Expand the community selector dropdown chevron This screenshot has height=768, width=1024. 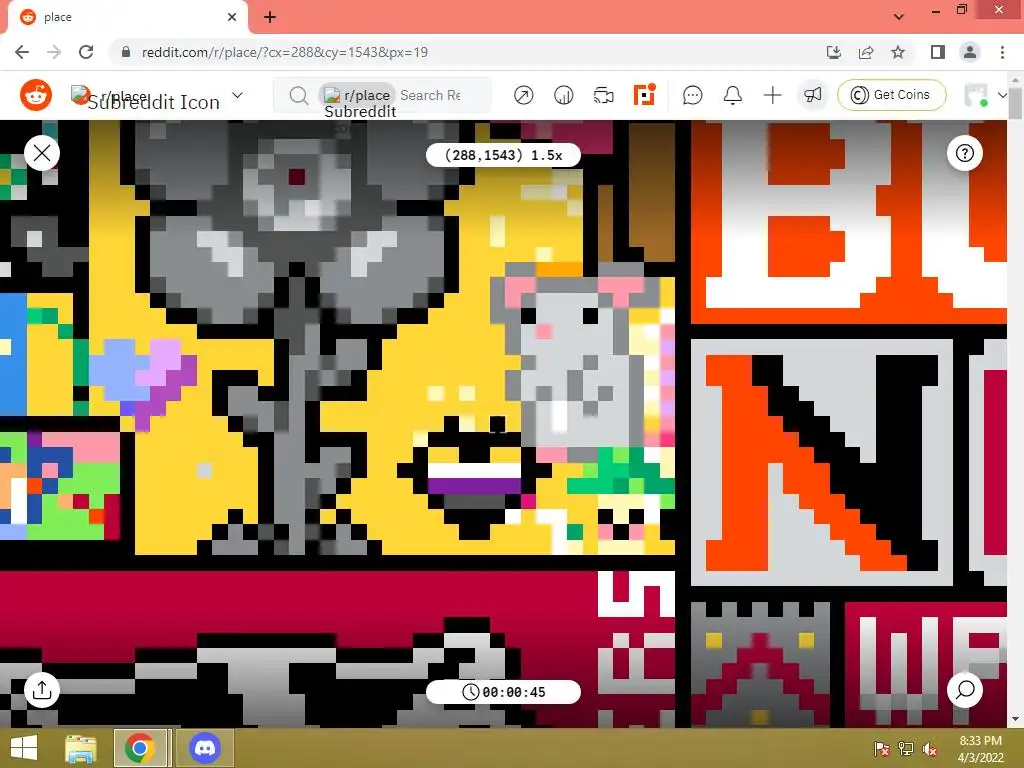coord(238,95)
